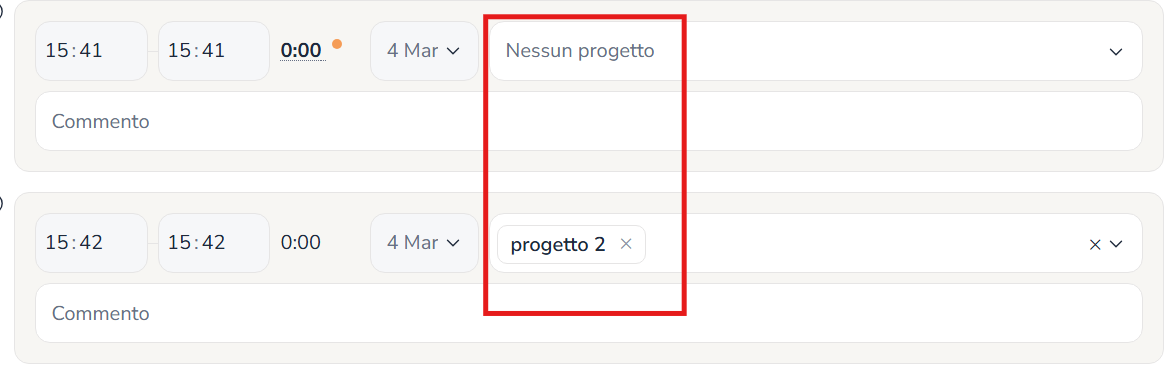Click the second entry's 0:00 duration

301,243
